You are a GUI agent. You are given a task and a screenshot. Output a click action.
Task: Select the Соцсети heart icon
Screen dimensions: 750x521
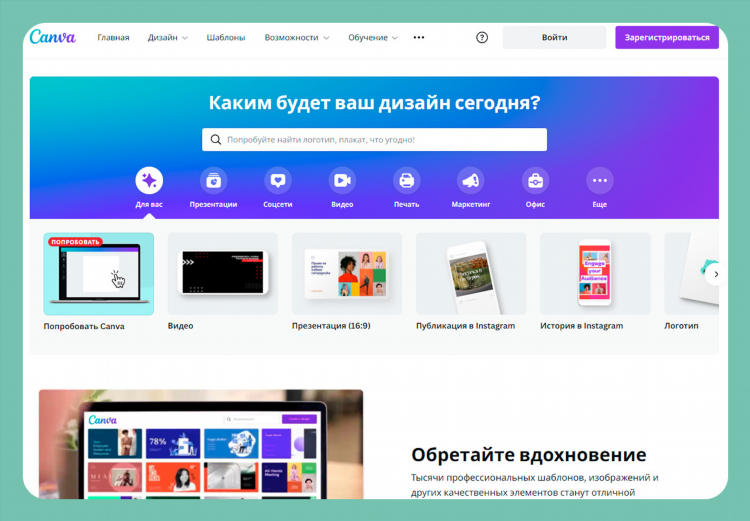coord(278,180)
